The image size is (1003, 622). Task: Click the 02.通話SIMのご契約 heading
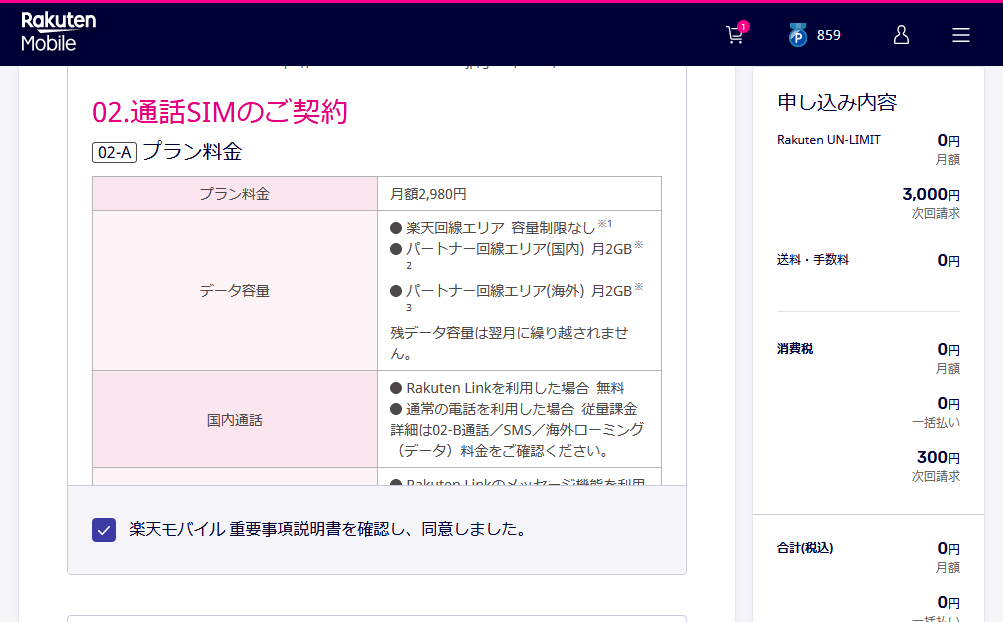[220, 112]
